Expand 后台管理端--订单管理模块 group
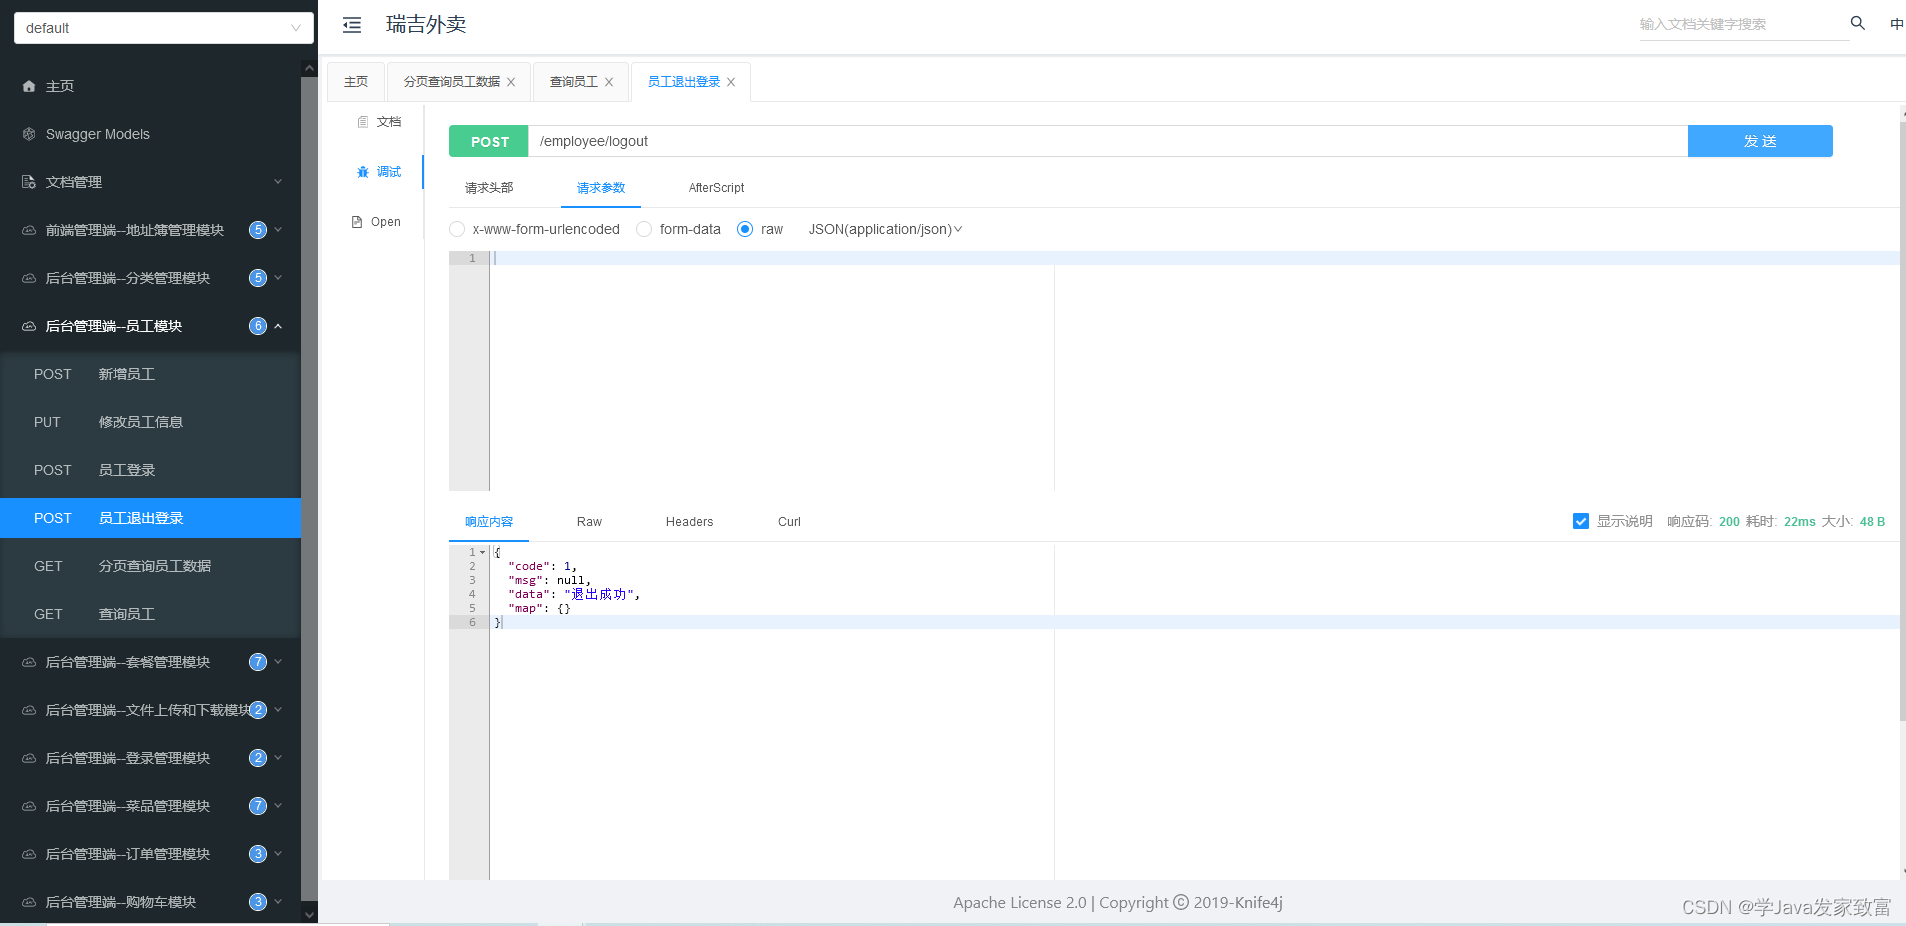The height and width of the screenshot is (926, 1906). (x=278, y=854)
